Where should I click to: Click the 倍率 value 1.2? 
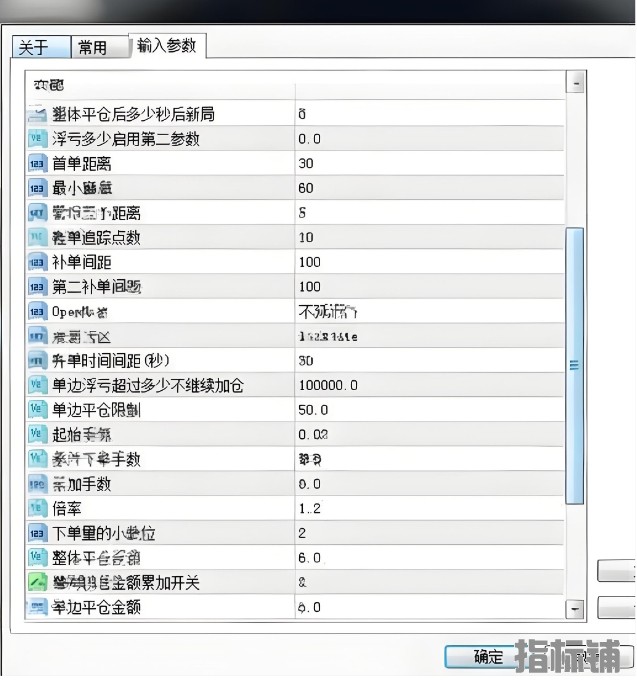point(430,509)
